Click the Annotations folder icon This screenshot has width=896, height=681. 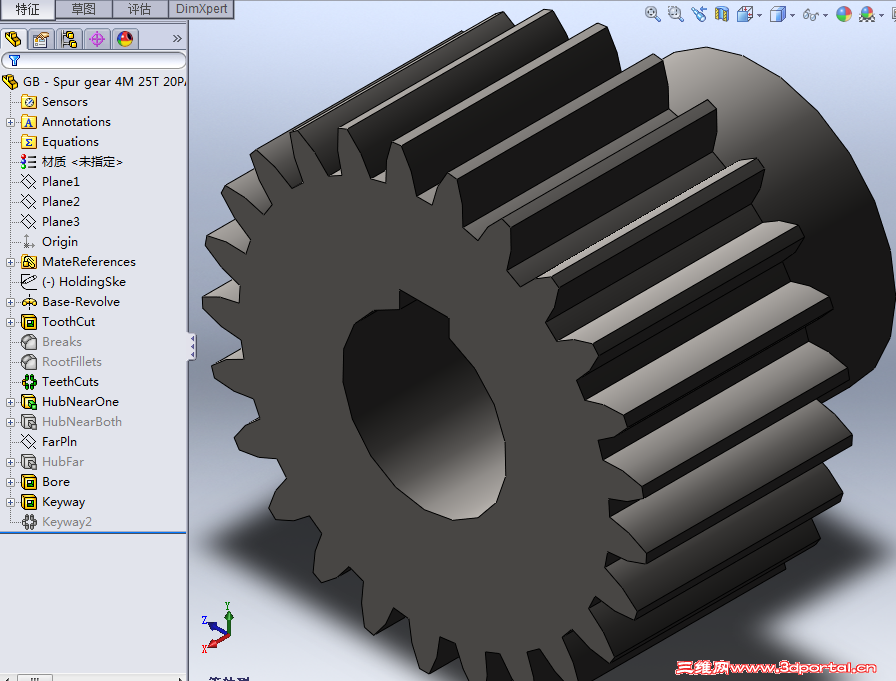[29, 122]
